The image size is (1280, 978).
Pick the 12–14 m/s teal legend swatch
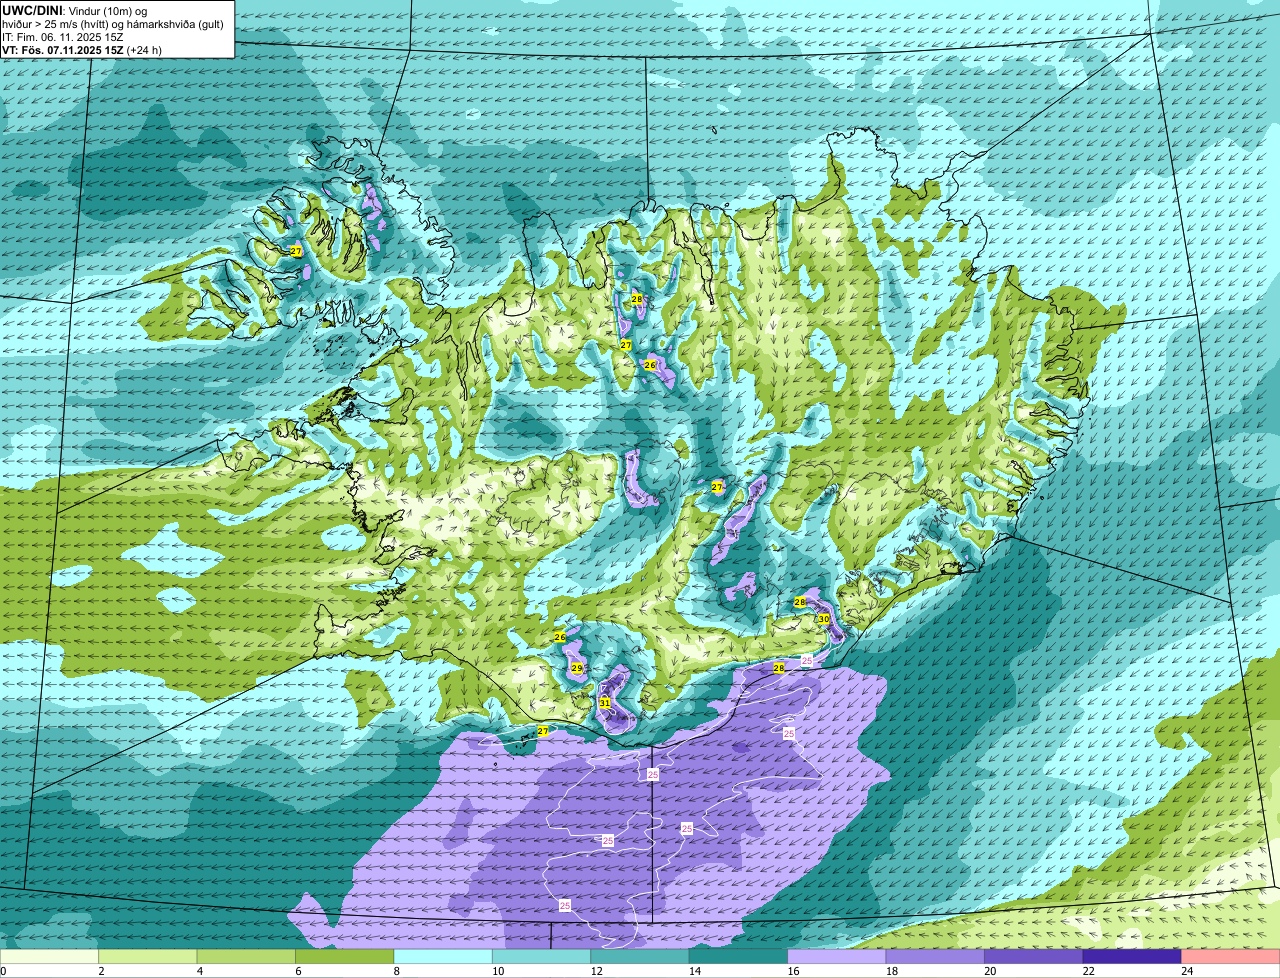tap(640, 956)
